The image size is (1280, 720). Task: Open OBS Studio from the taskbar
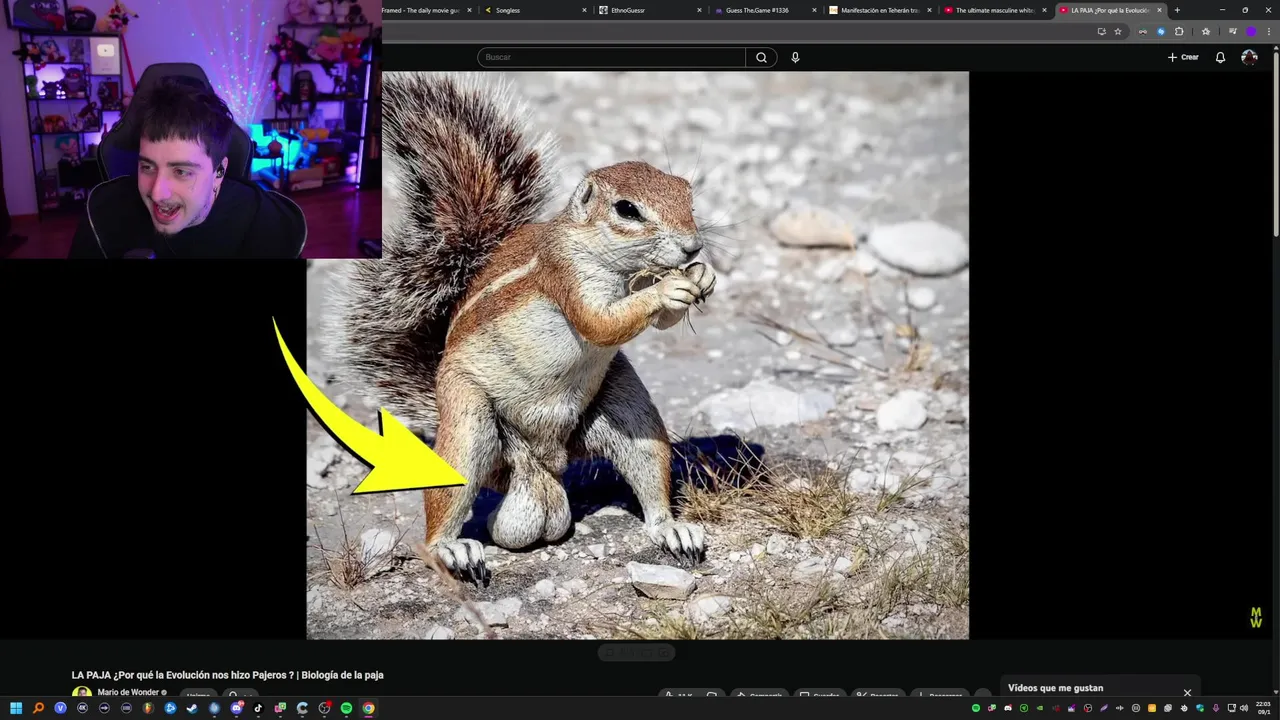point(324,708)
